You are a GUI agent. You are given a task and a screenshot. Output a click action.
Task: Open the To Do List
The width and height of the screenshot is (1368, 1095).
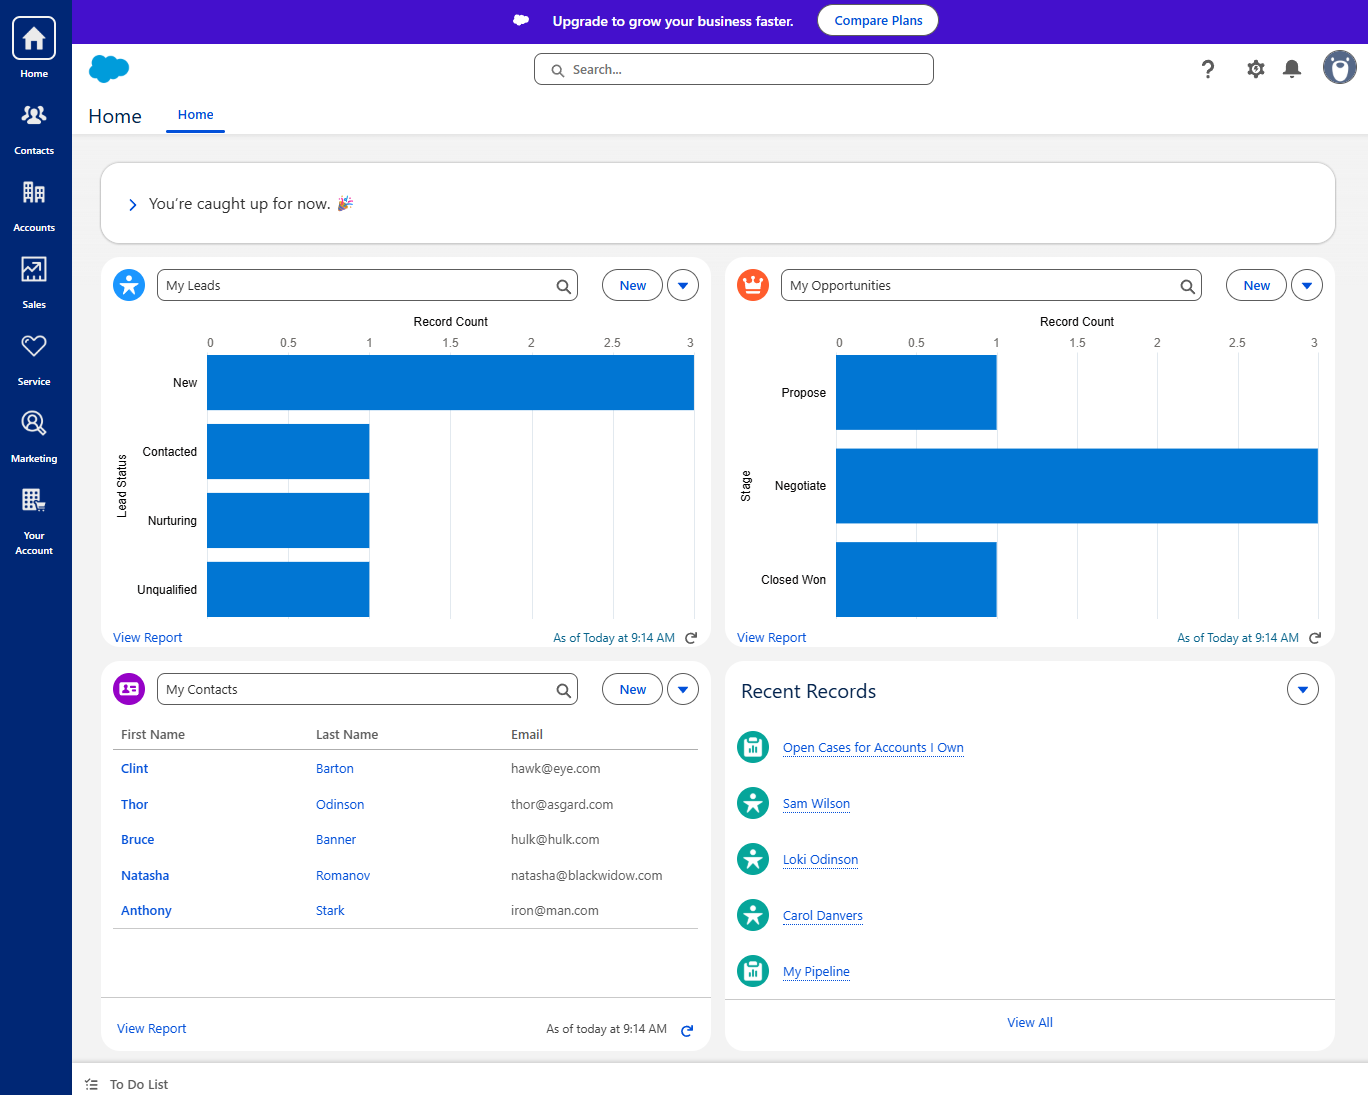point(138,1084)
